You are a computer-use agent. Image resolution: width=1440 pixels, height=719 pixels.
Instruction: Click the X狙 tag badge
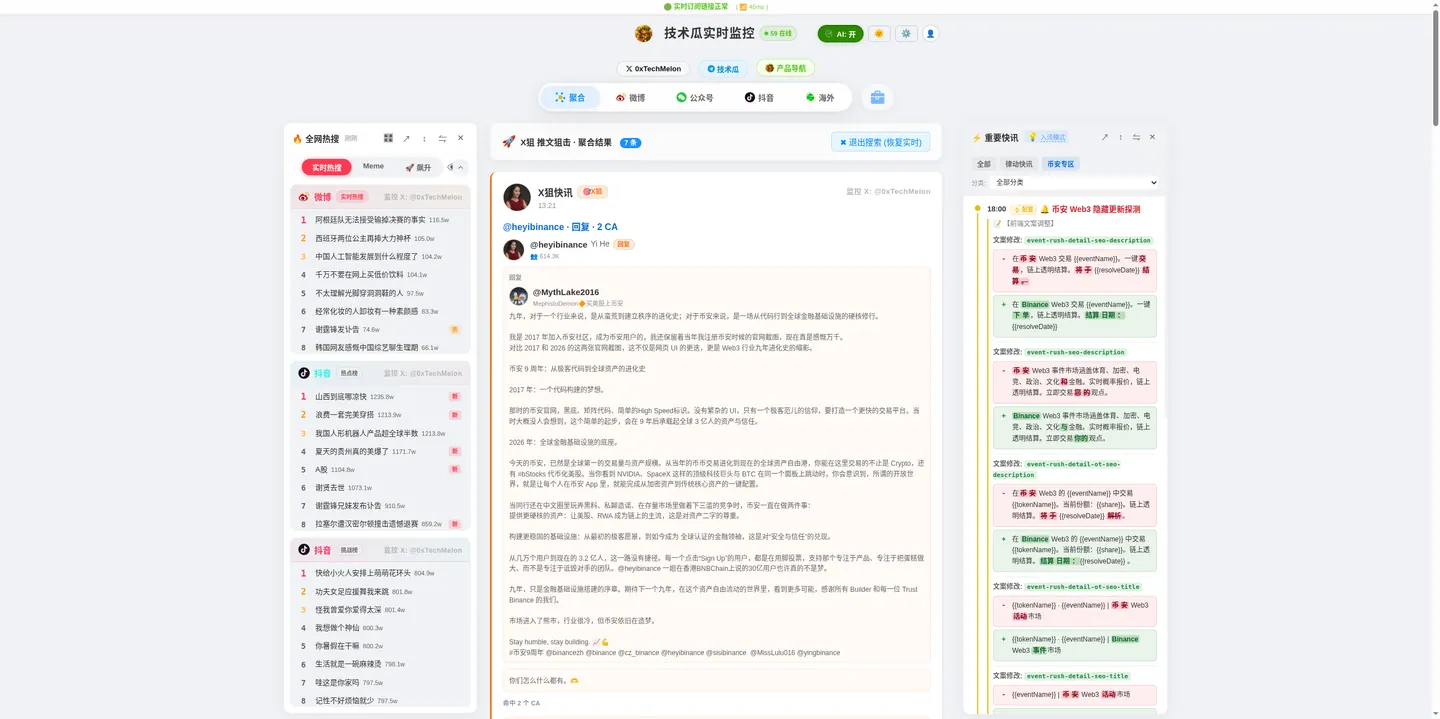pos(592,191)
